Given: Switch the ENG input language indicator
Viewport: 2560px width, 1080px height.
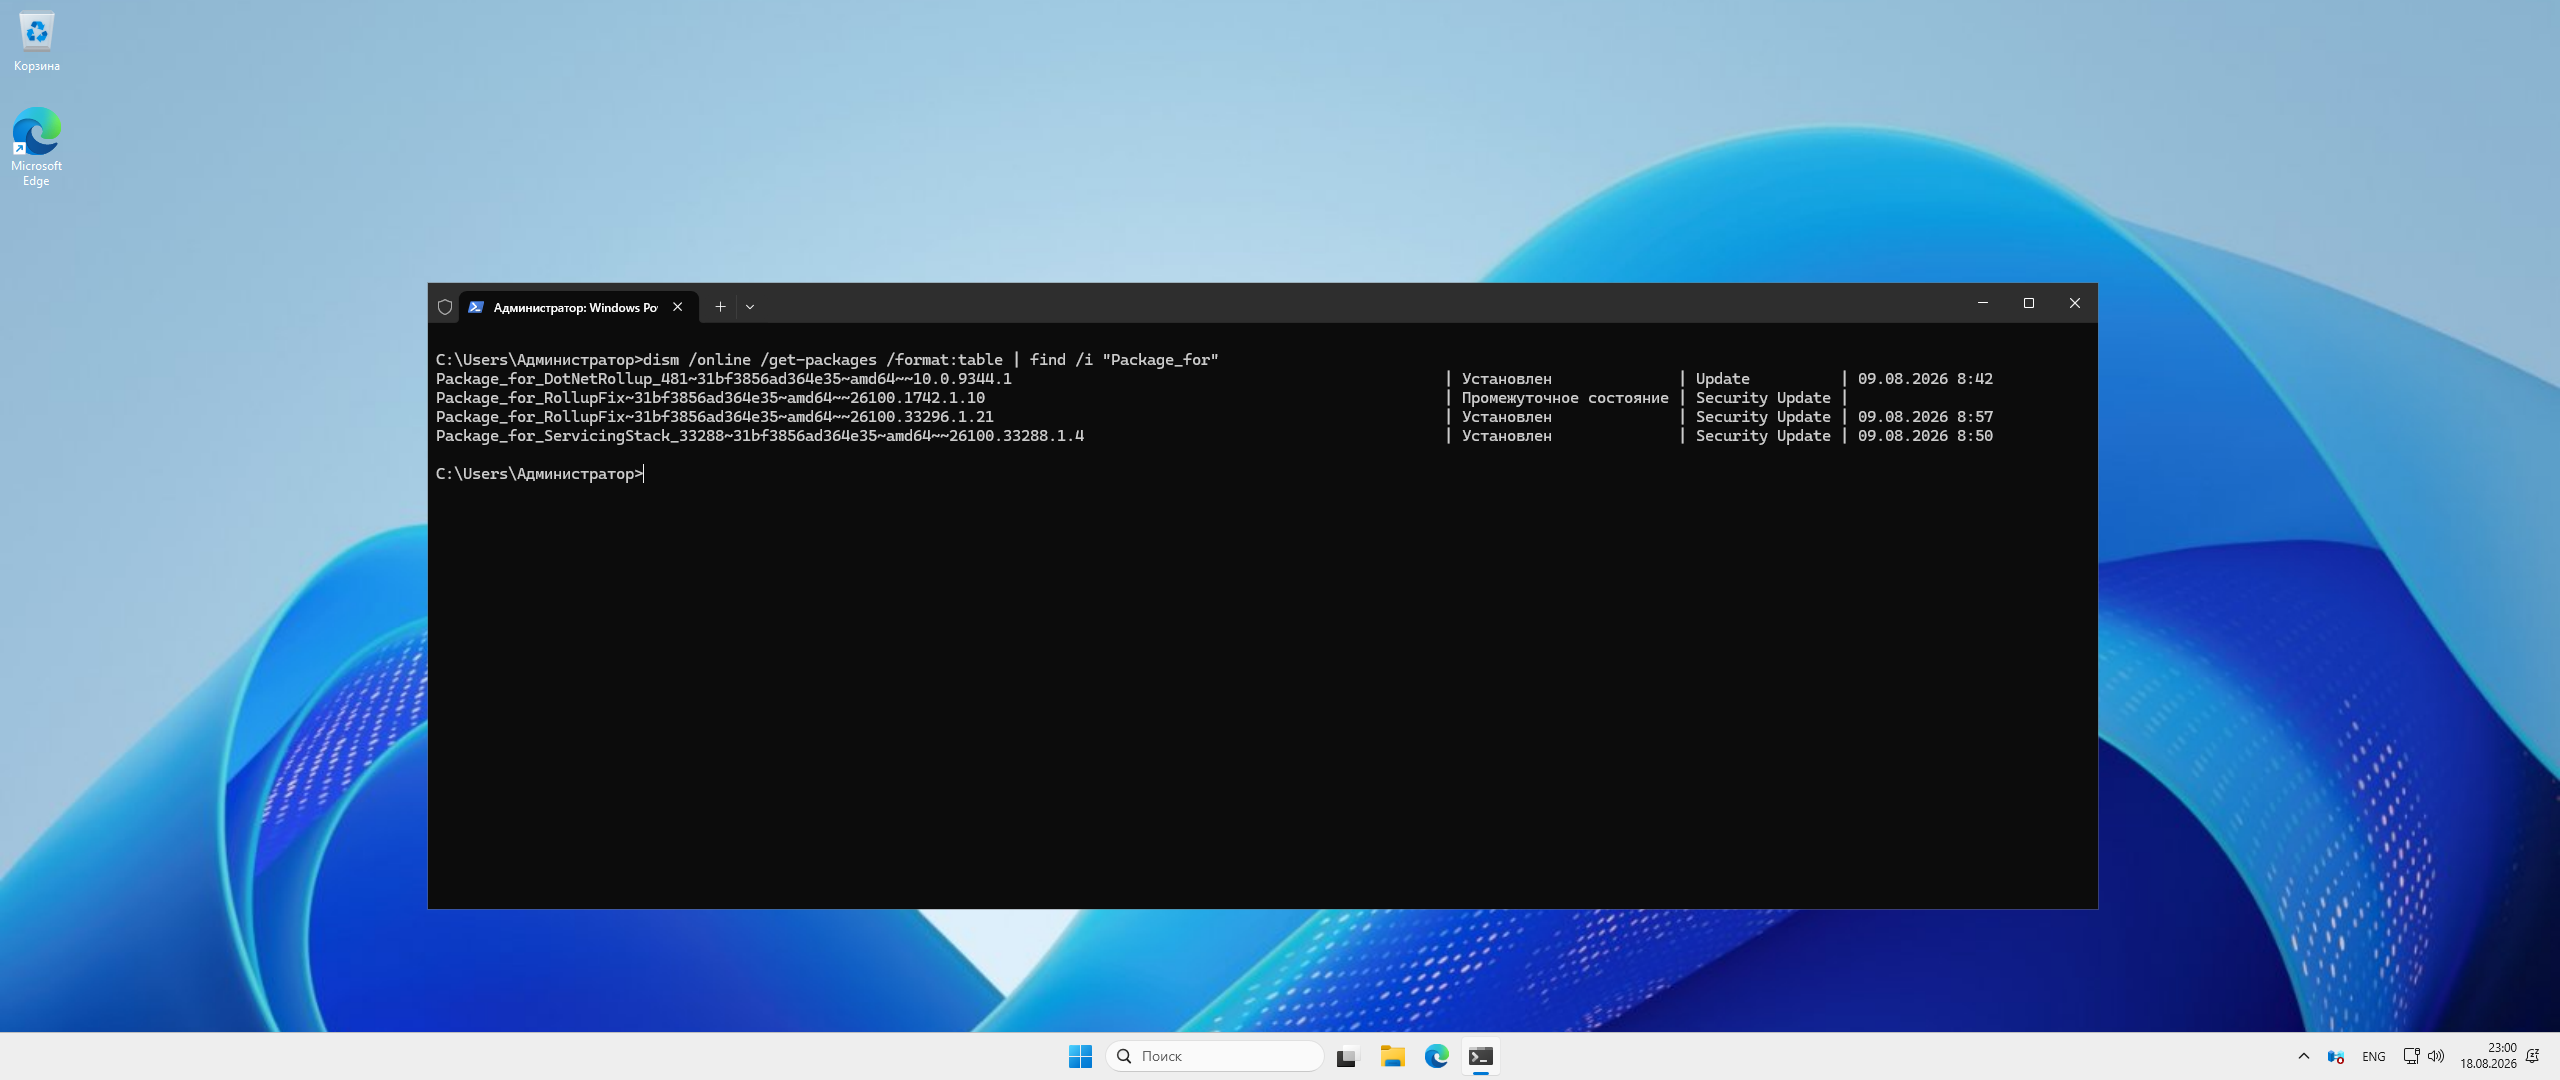Looking at the screenshot, I should 2374,1056.
